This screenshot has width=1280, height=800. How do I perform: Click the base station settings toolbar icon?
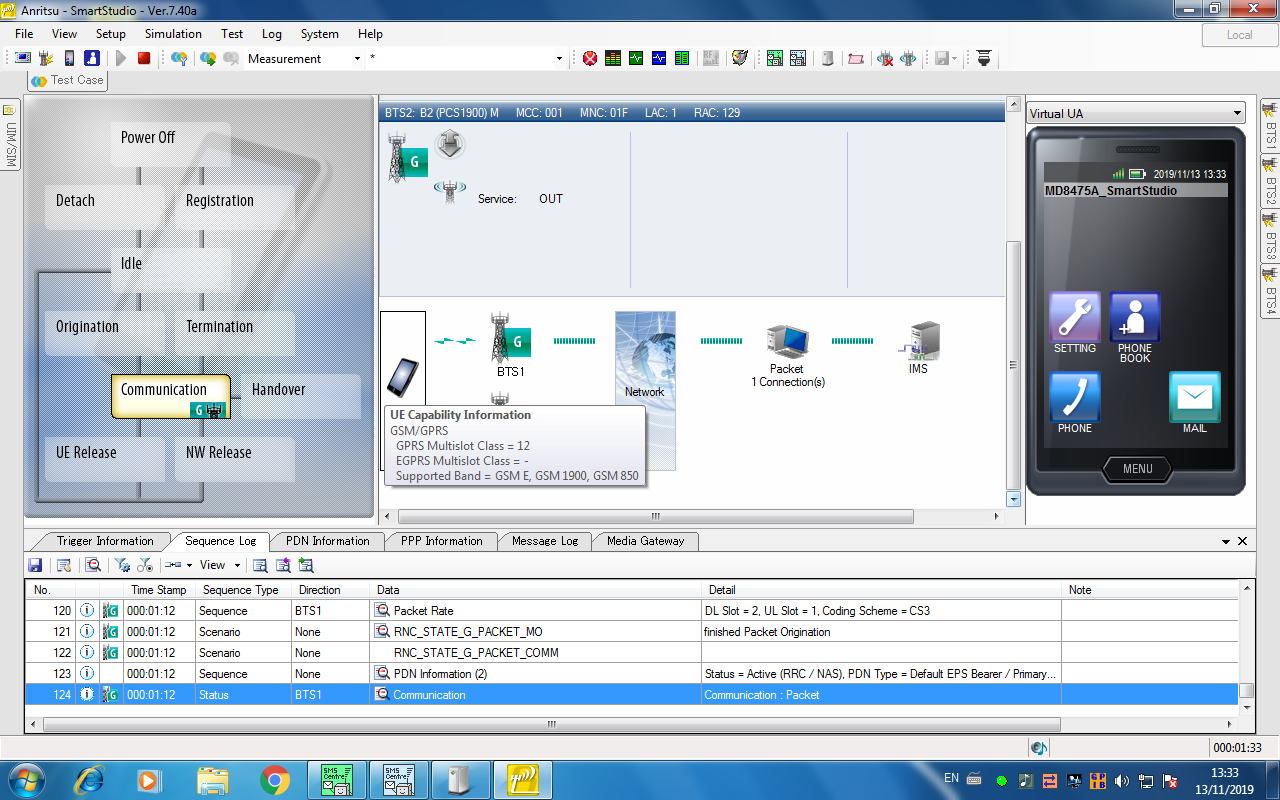pyautogui.click(x=45, y=58)
